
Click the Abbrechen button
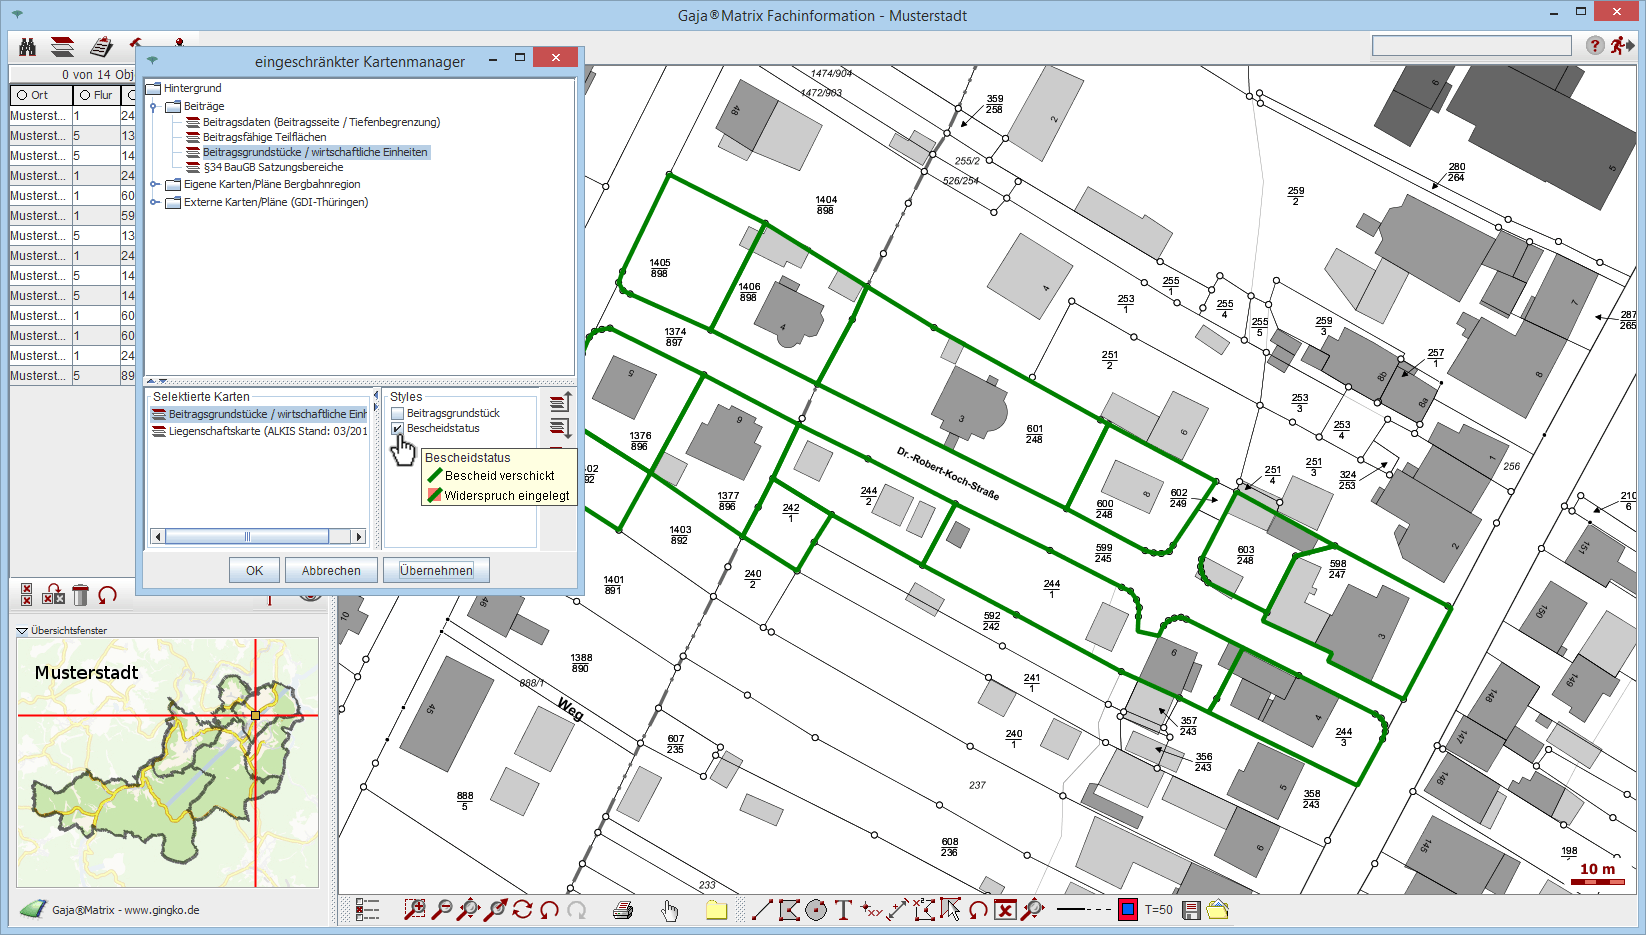tap(331, 571)
